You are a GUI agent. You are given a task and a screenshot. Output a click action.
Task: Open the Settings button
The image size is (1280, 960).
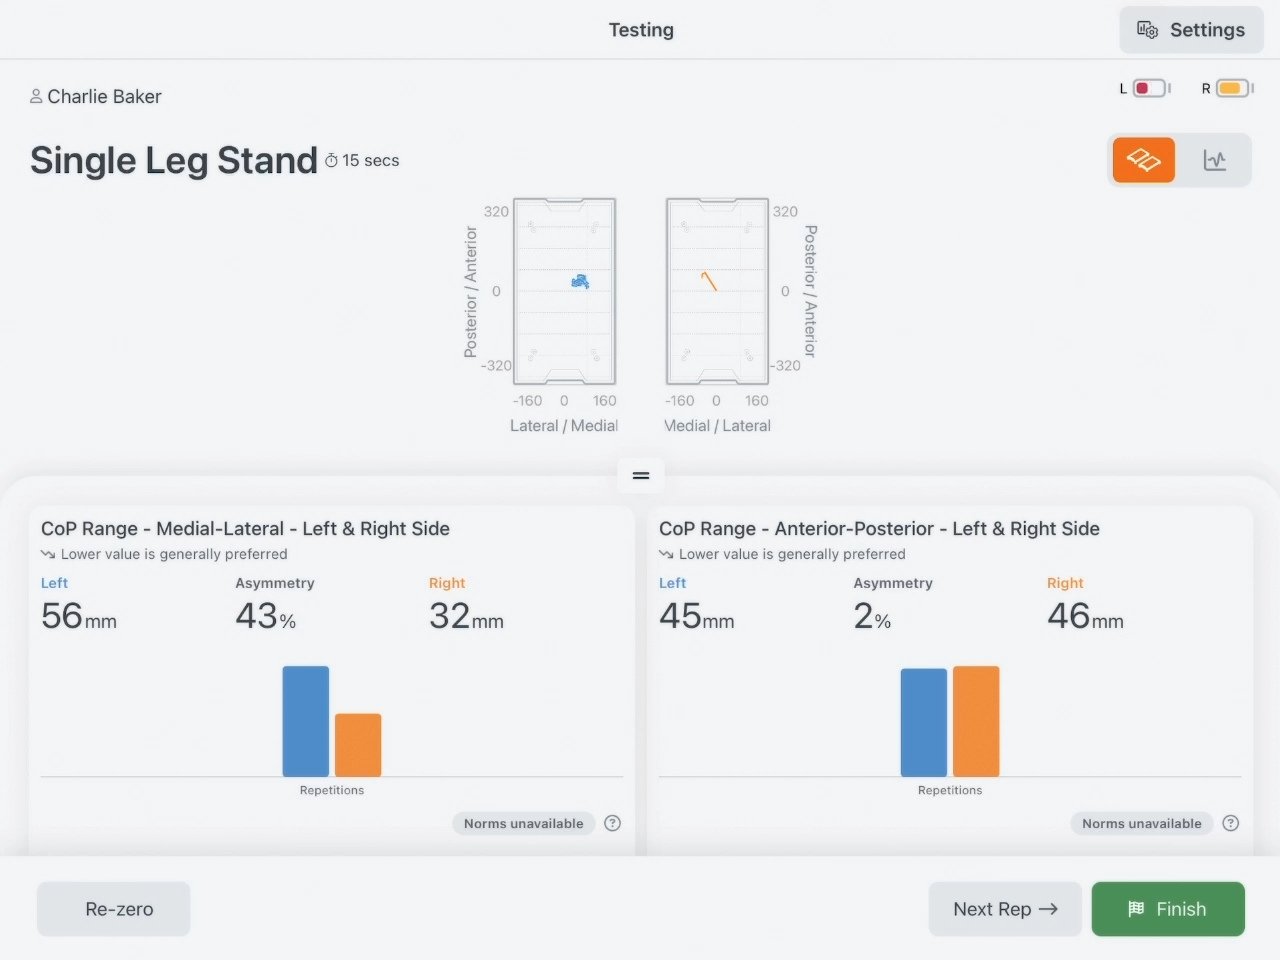(x=1191, y=30)
